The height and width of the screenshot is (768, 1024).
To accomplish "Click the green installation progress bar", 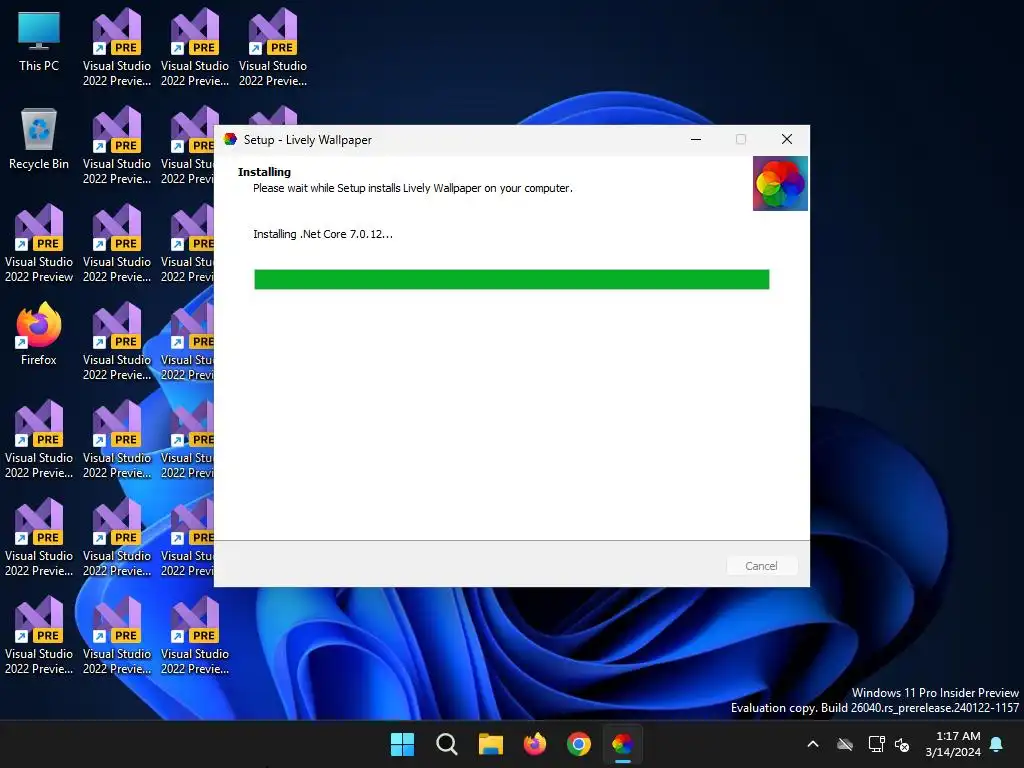I will coord(511,280).
